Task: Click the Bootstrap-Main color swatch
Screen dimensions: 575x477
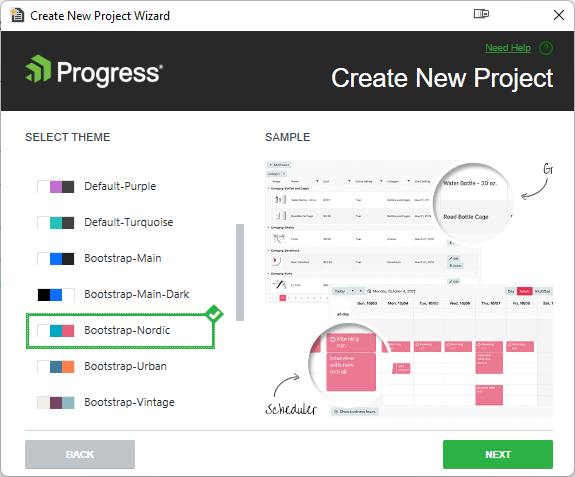Action: point(56,258)
